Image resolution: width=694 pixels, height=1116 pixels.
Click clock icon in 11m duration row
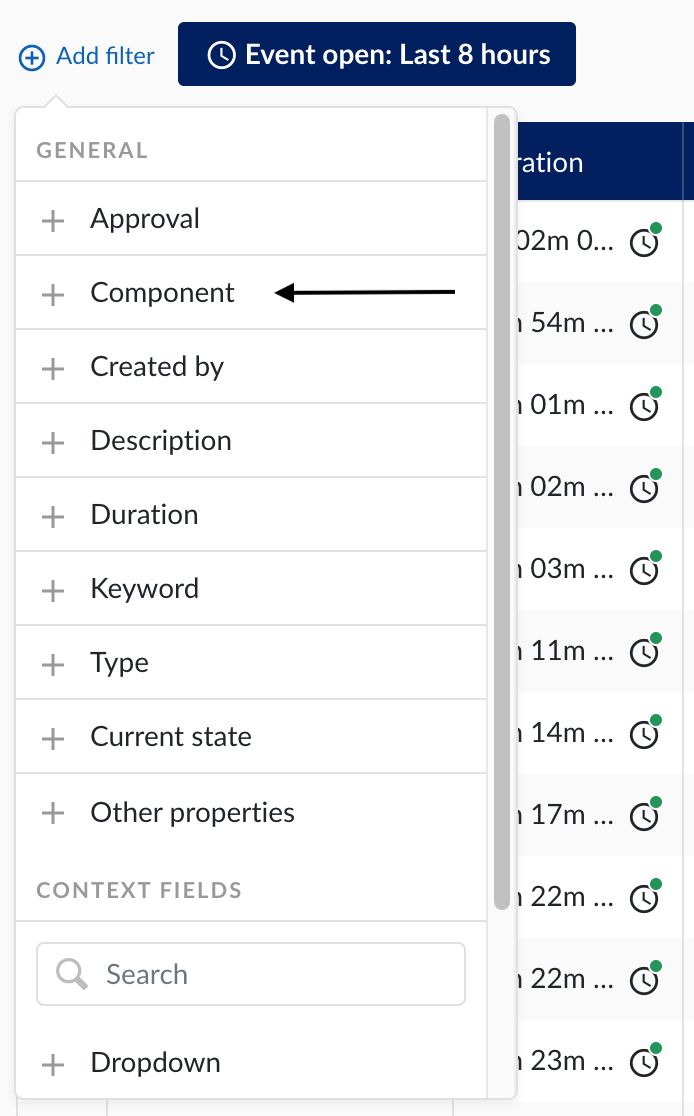point(645,653)
